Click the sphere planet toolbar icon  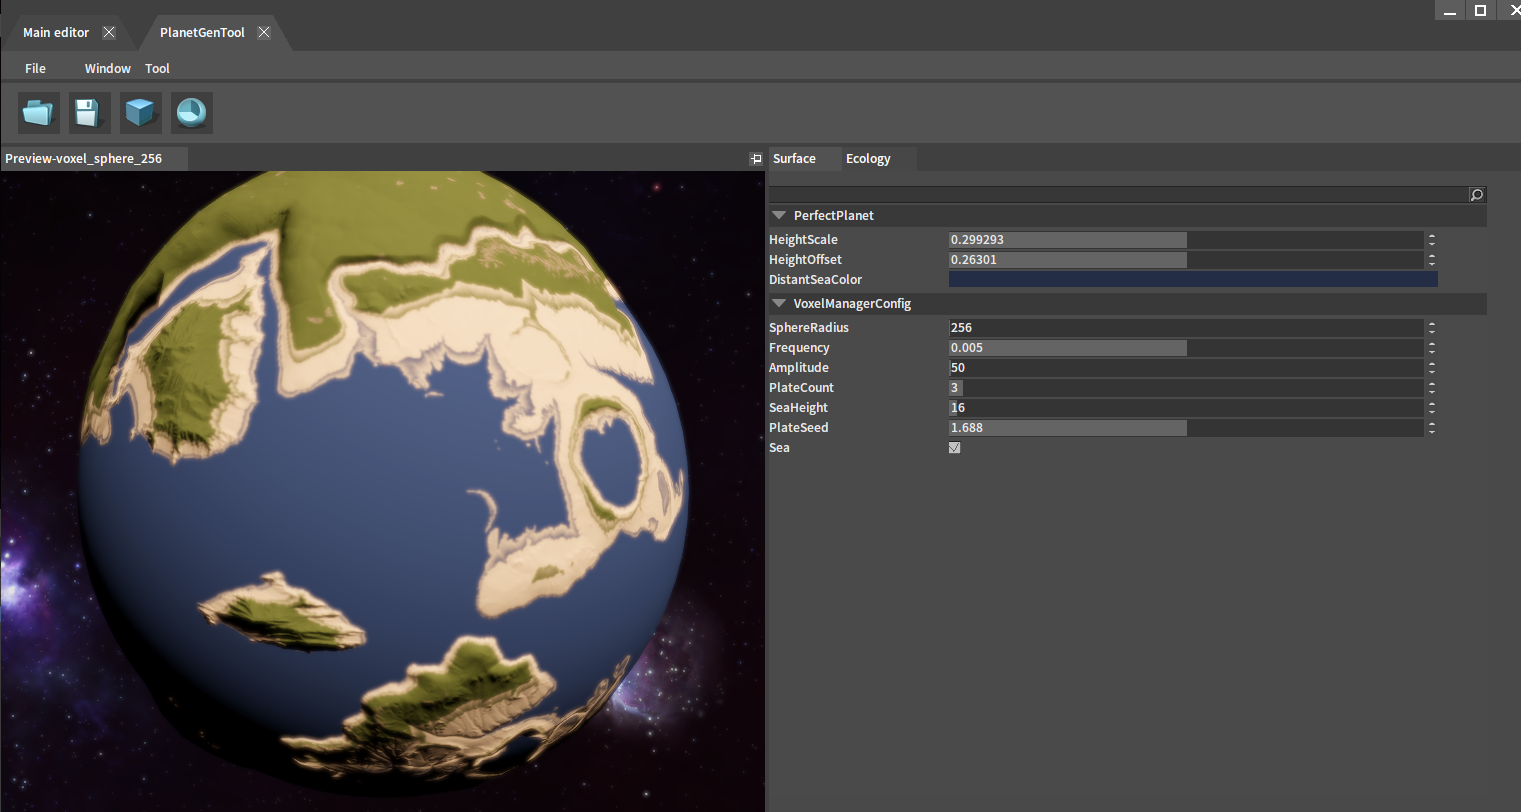point(191,112)
